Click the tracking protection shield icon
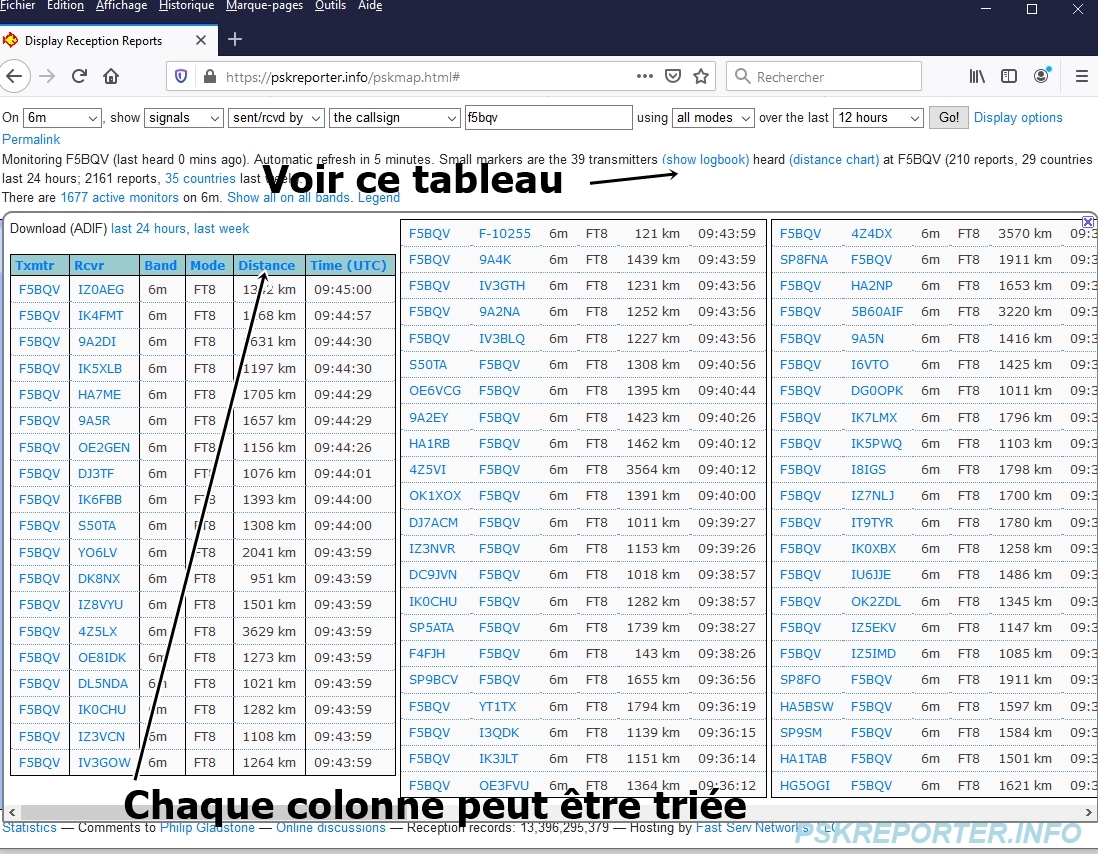1098x854 pixels. (x=181, y=76)
